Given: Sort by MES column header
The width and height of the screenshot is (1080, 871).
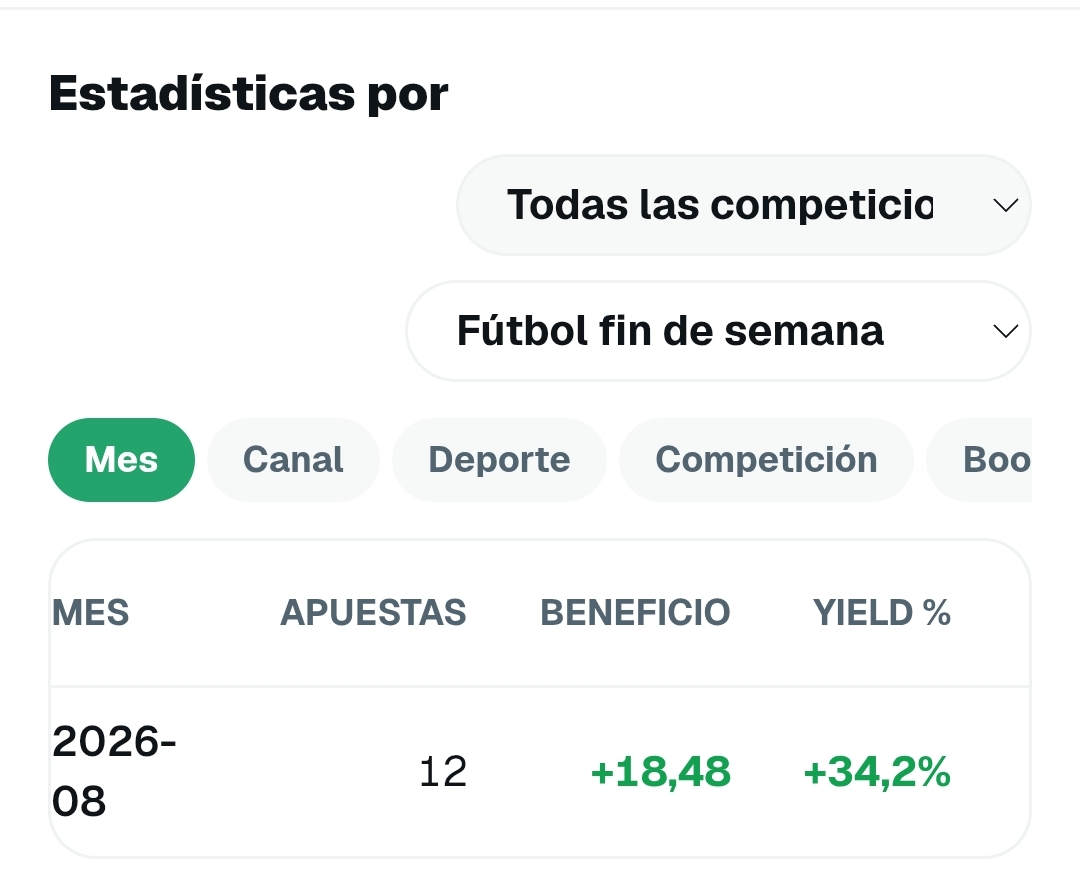Looking at the screenshot, I should [90, 613].
